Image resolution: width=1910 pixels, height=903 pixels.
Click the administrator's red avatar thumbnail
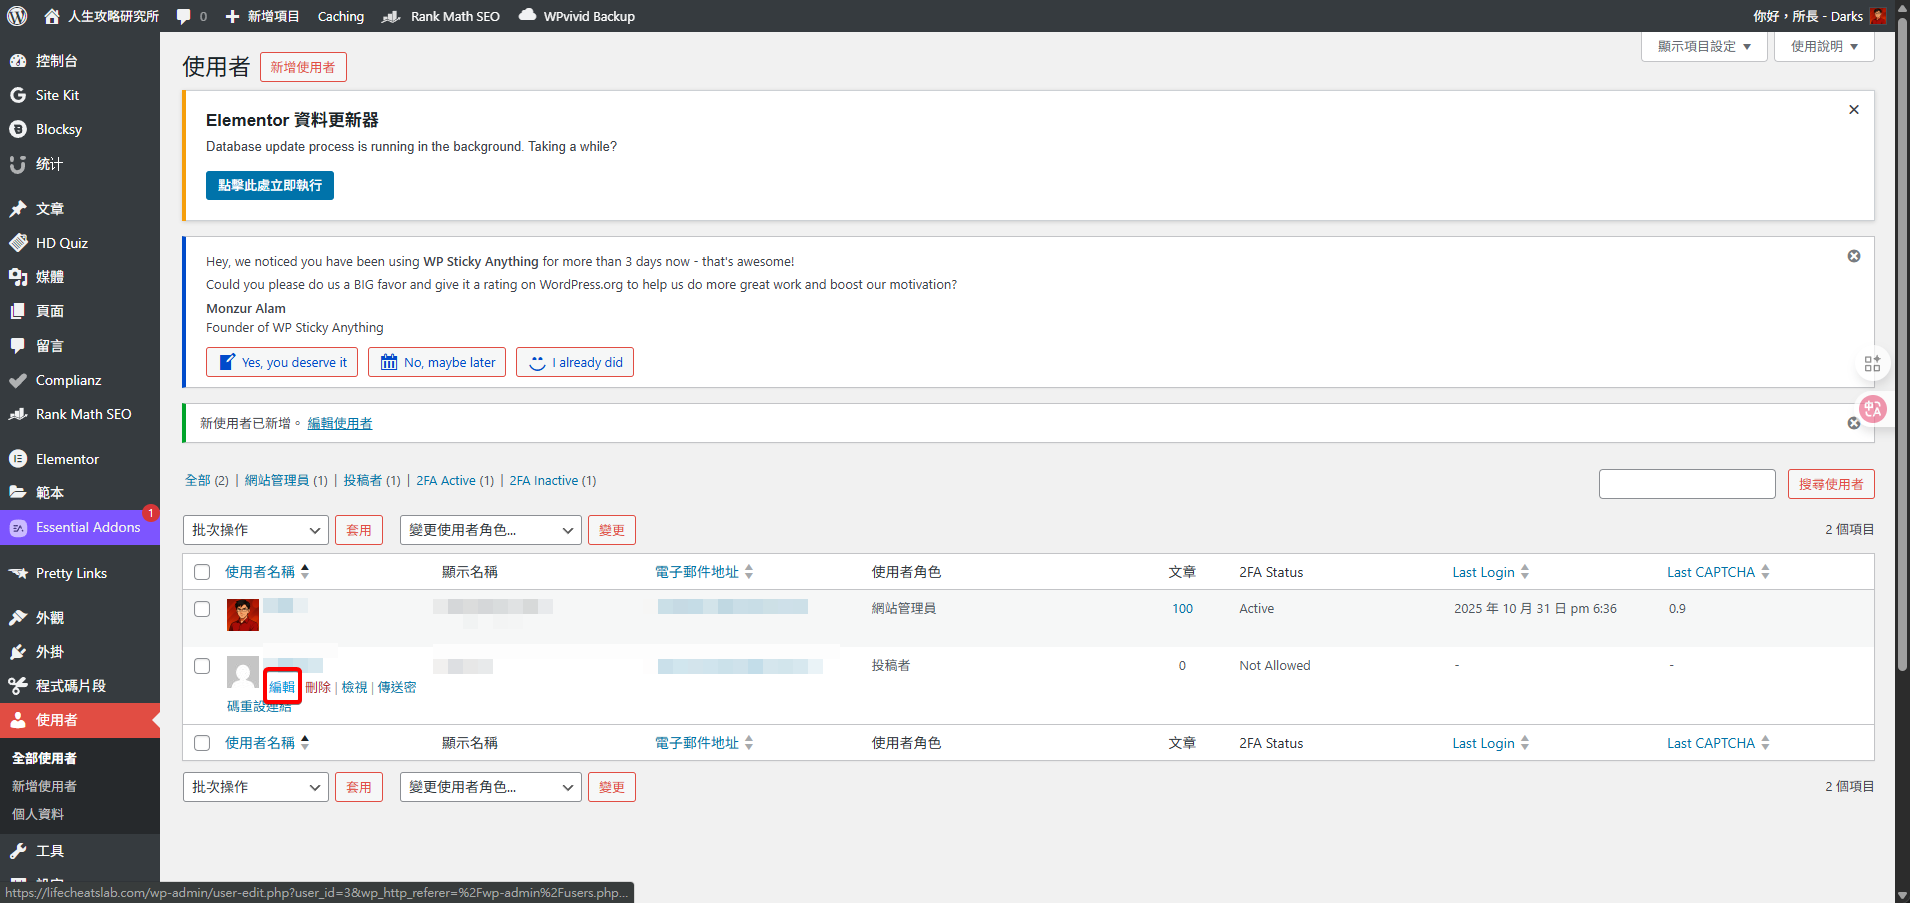[243, 615]
